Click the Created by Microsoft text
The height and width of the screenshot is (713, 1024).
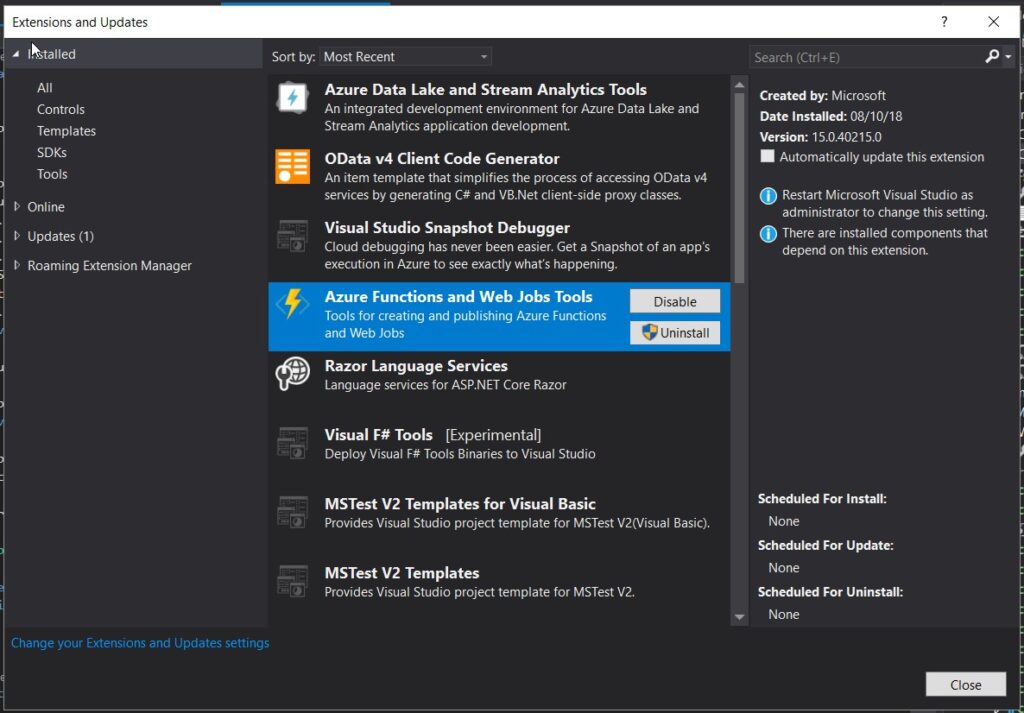822,95
